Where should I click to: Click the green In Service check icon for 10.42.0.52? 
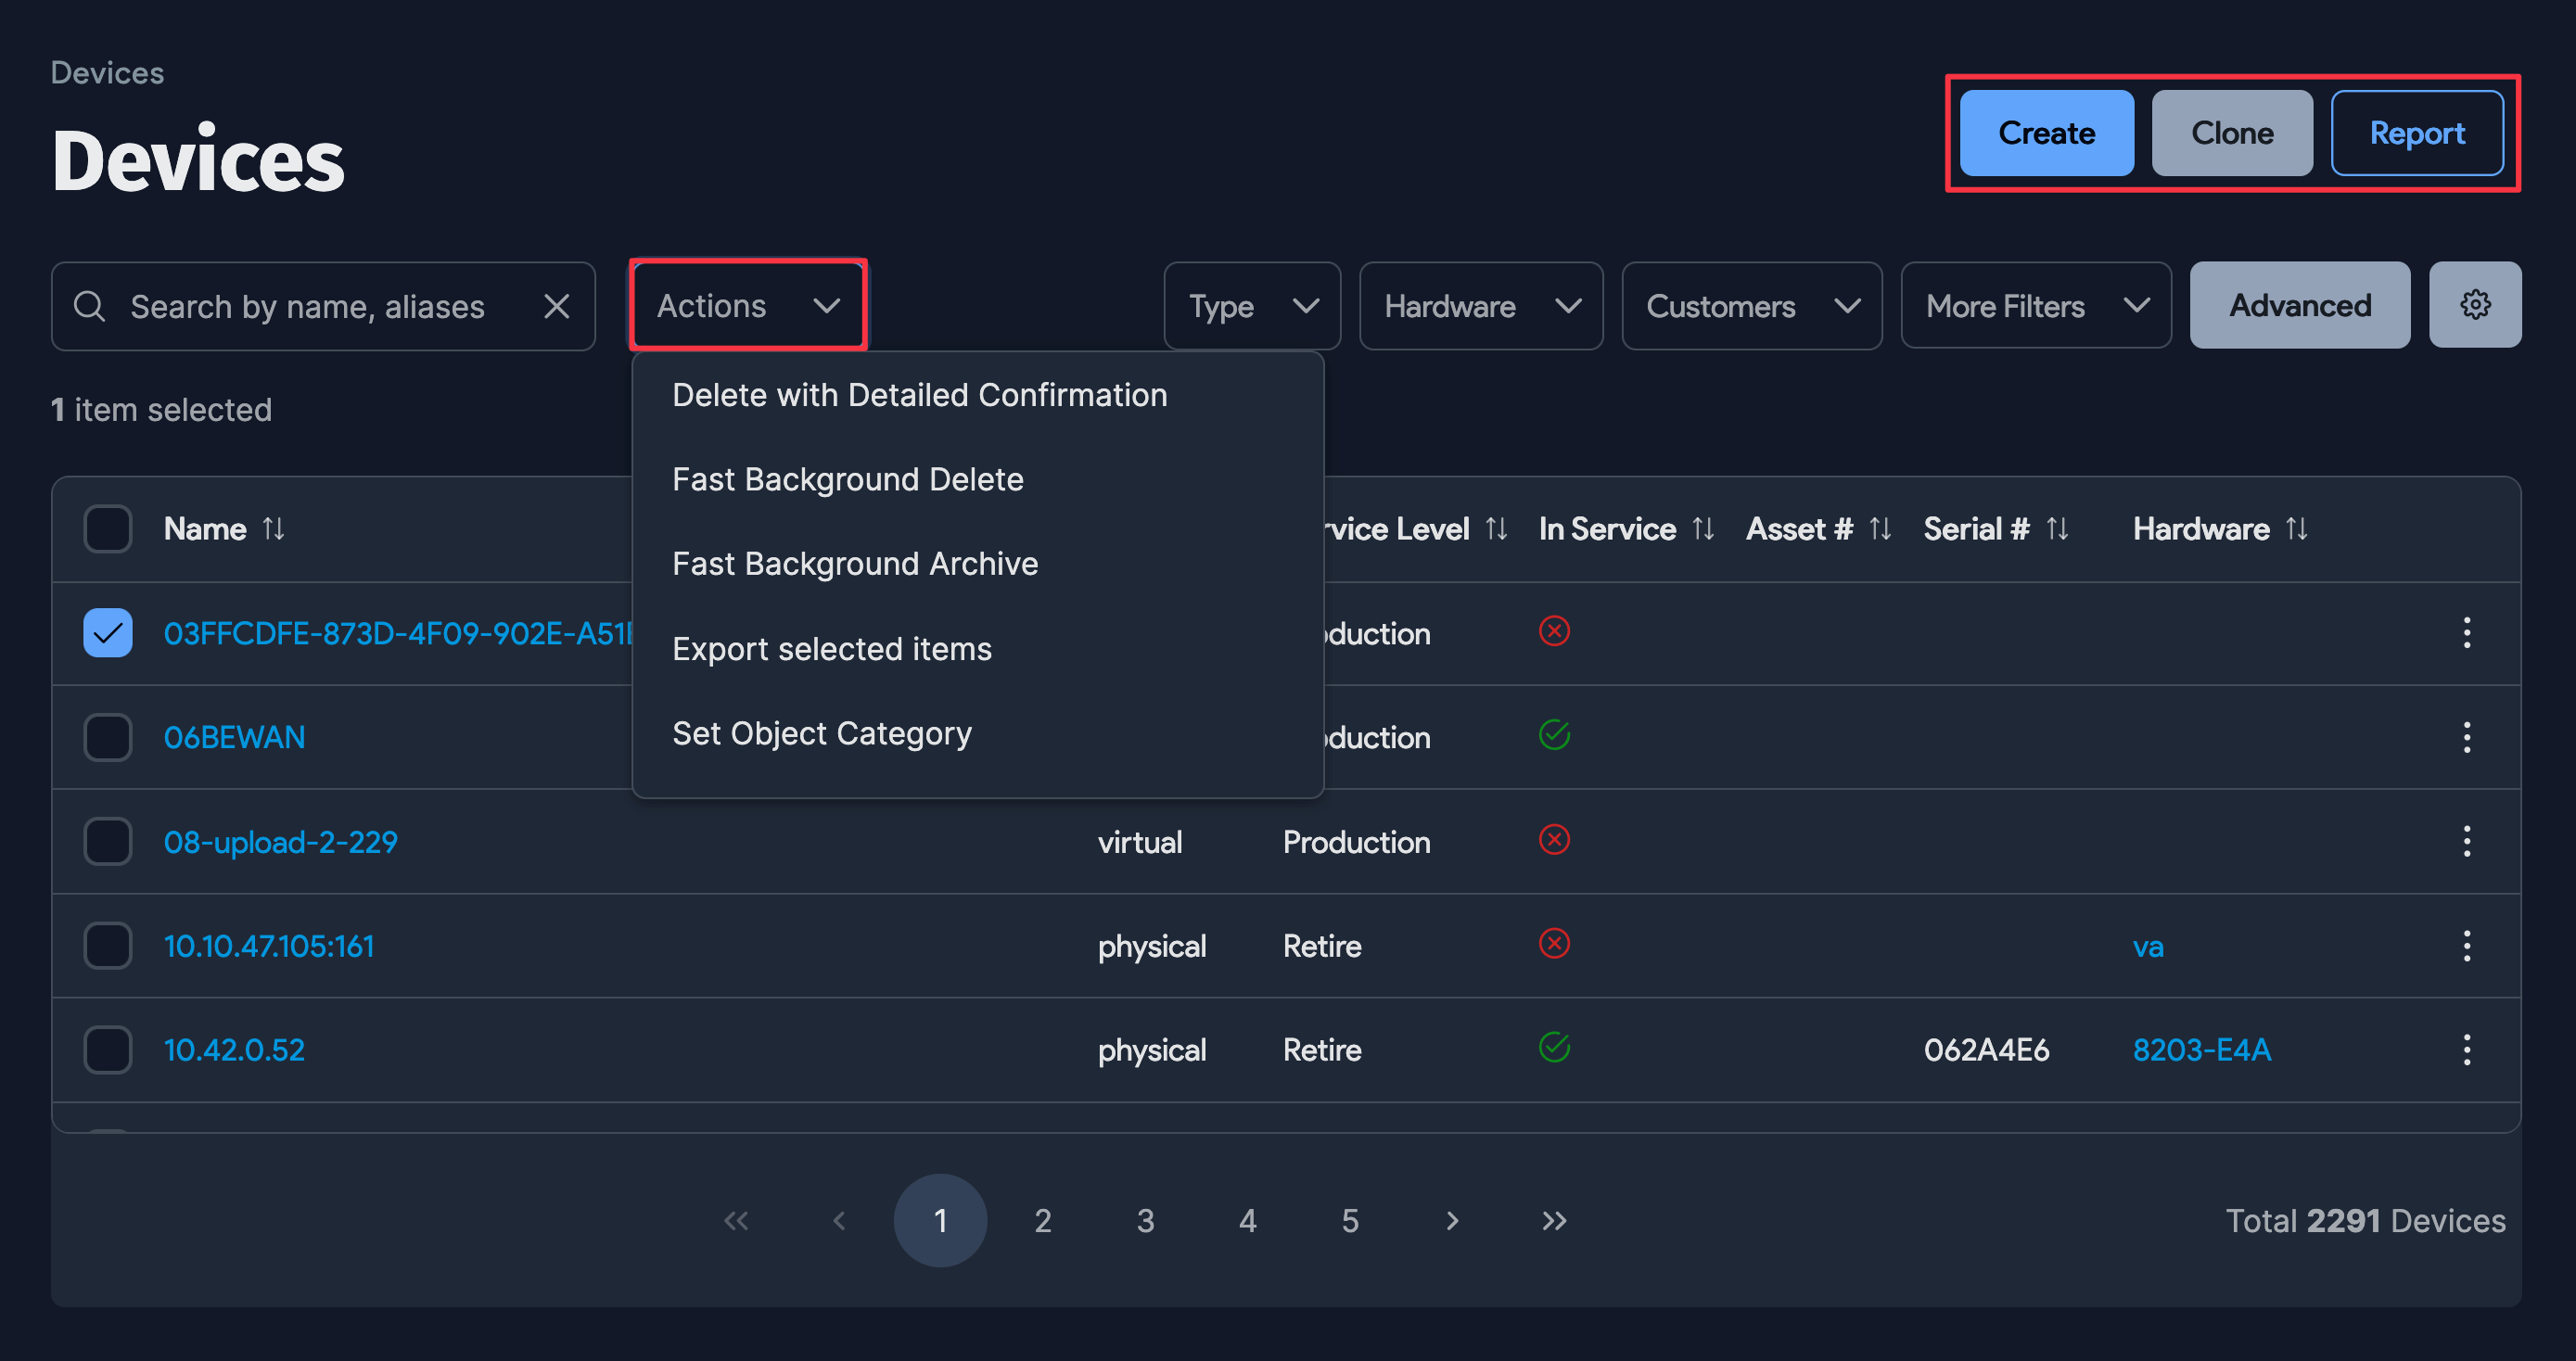point(1553,1048)
